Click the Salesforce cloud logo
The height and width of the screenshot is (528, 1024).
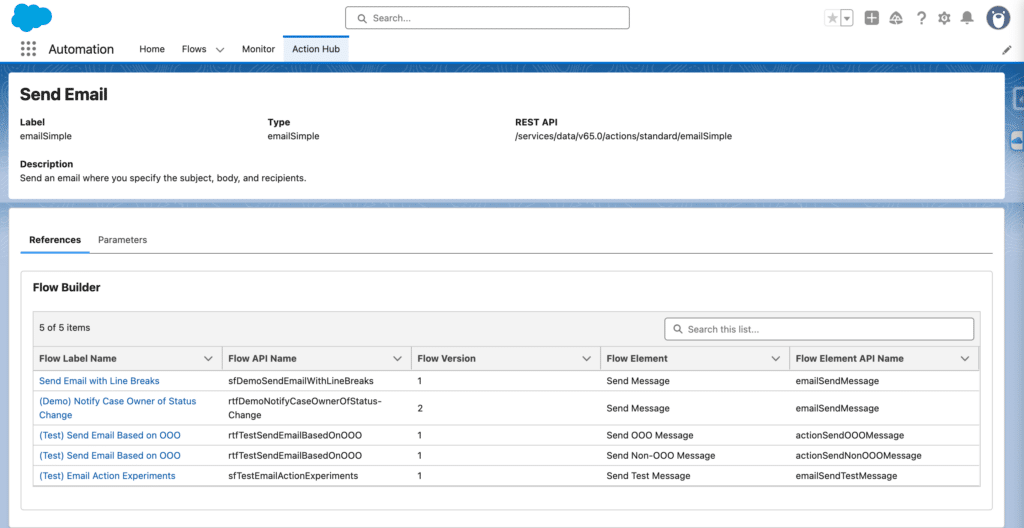(x=32, y=18)
